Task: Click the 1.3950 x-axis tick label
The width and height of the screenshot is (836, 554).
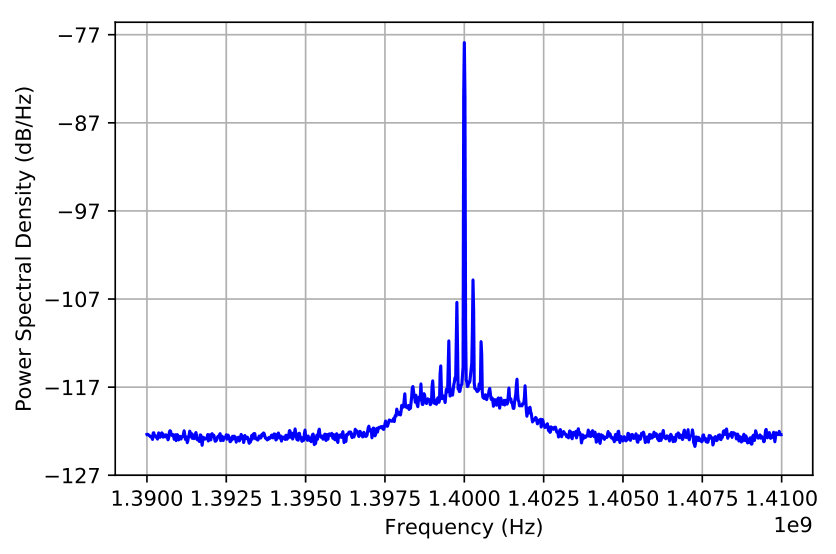Action: pyautogui.click(x=306, y=499)
